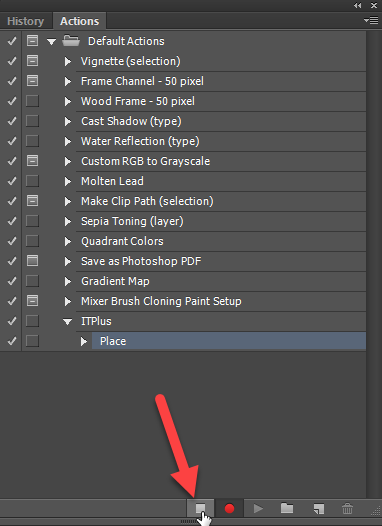Collapse panel with the double-arrow icon

click(x=358, y=5)
